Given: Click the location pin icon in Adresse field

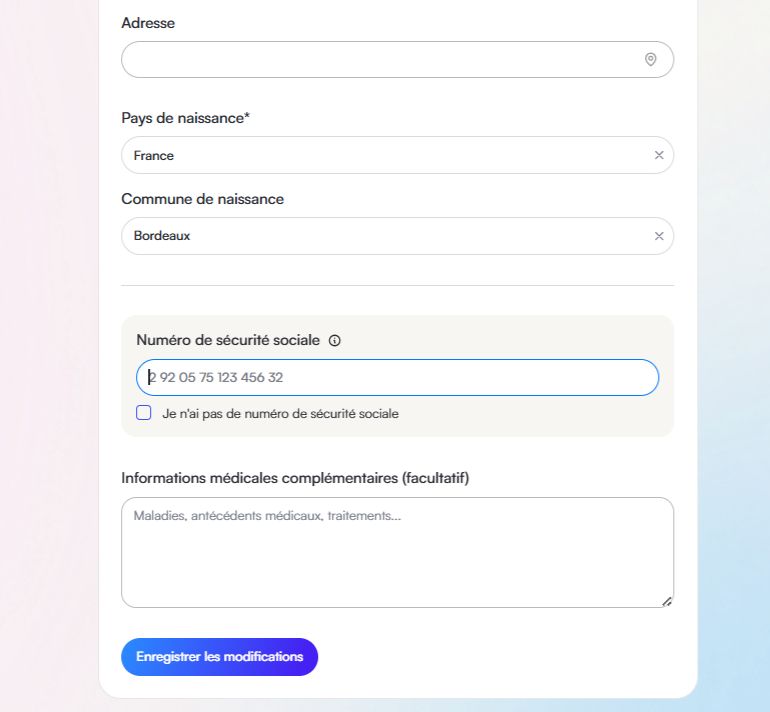Looking at the screenshot, I should (650, 59).
